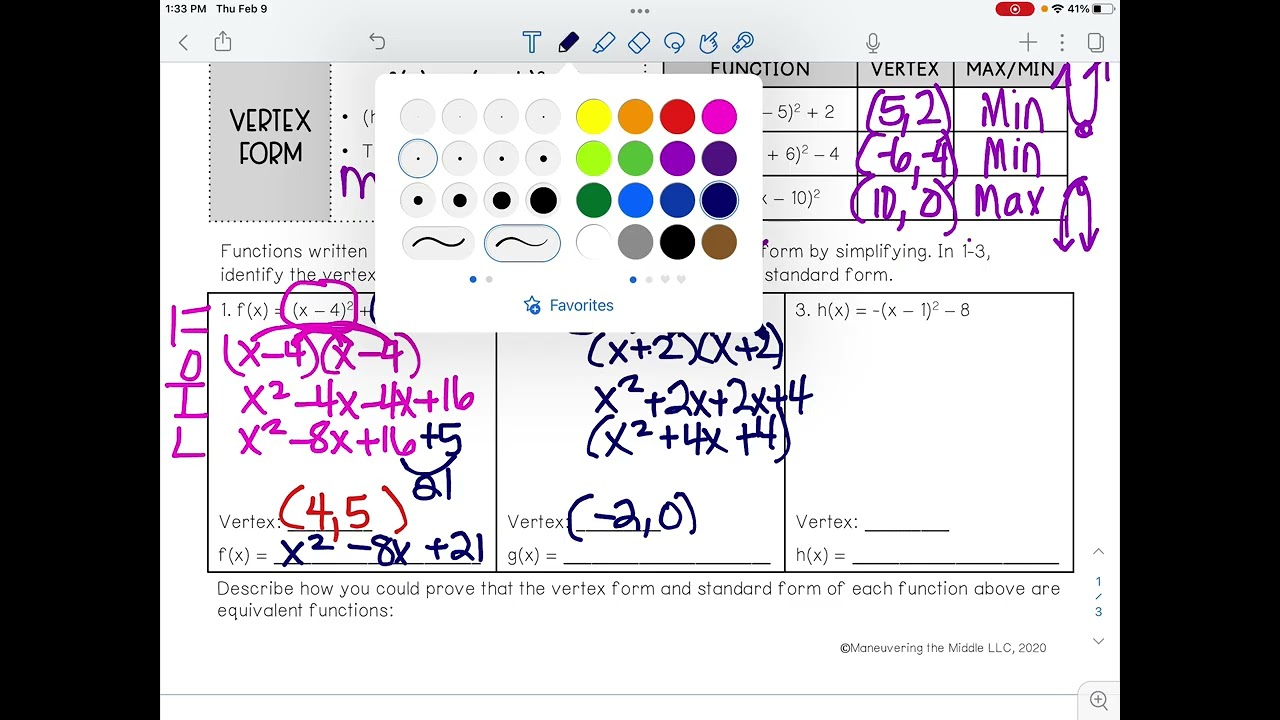Tap the copyright Maneuvering the Middle text
The height and width of the screenshot is (720, 1280).
point(943,648)
